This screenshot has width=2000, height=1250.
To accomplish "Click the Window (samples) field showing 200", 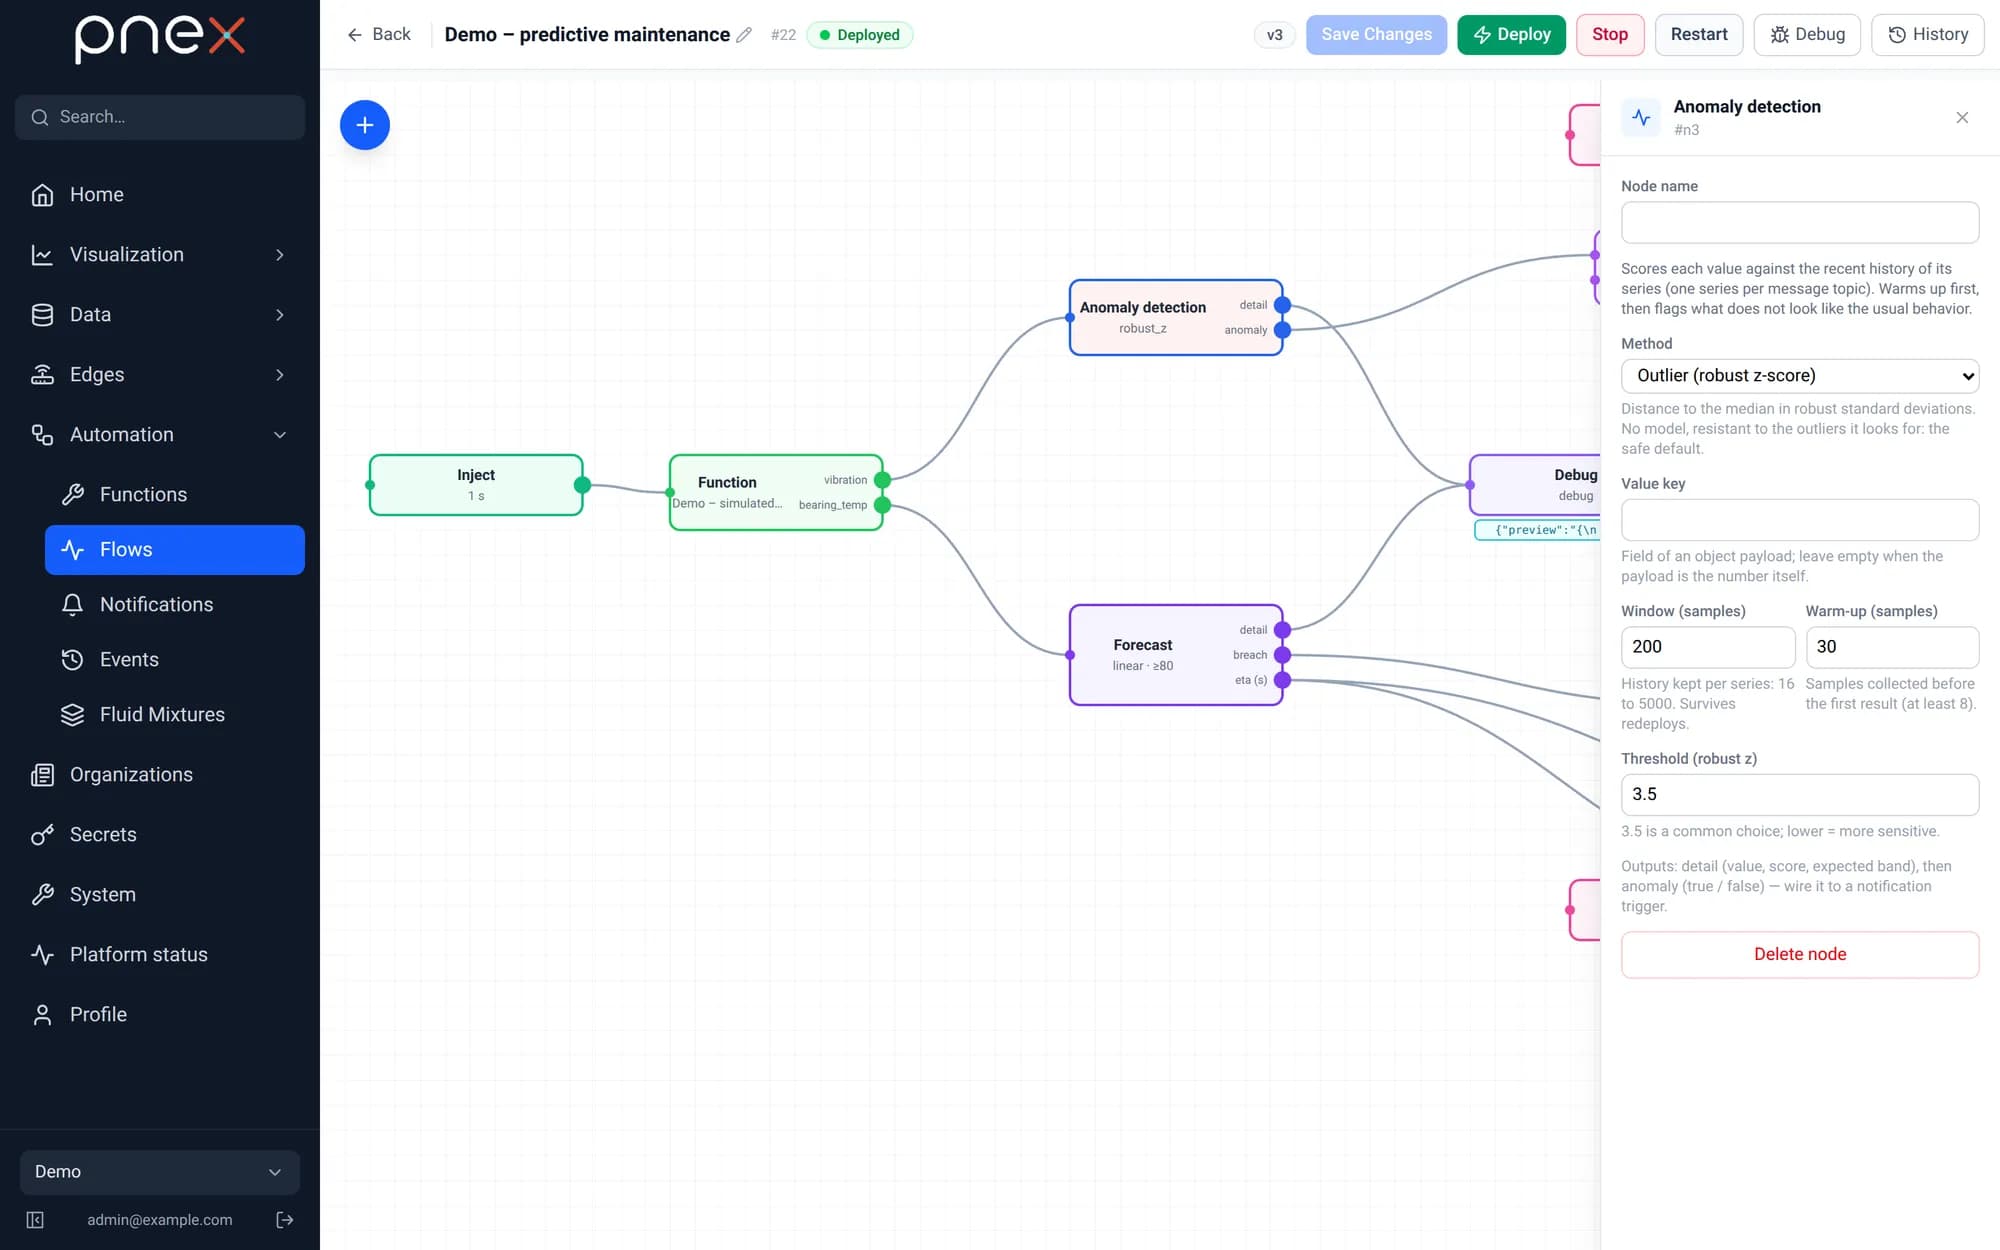I will [1708, 647].
